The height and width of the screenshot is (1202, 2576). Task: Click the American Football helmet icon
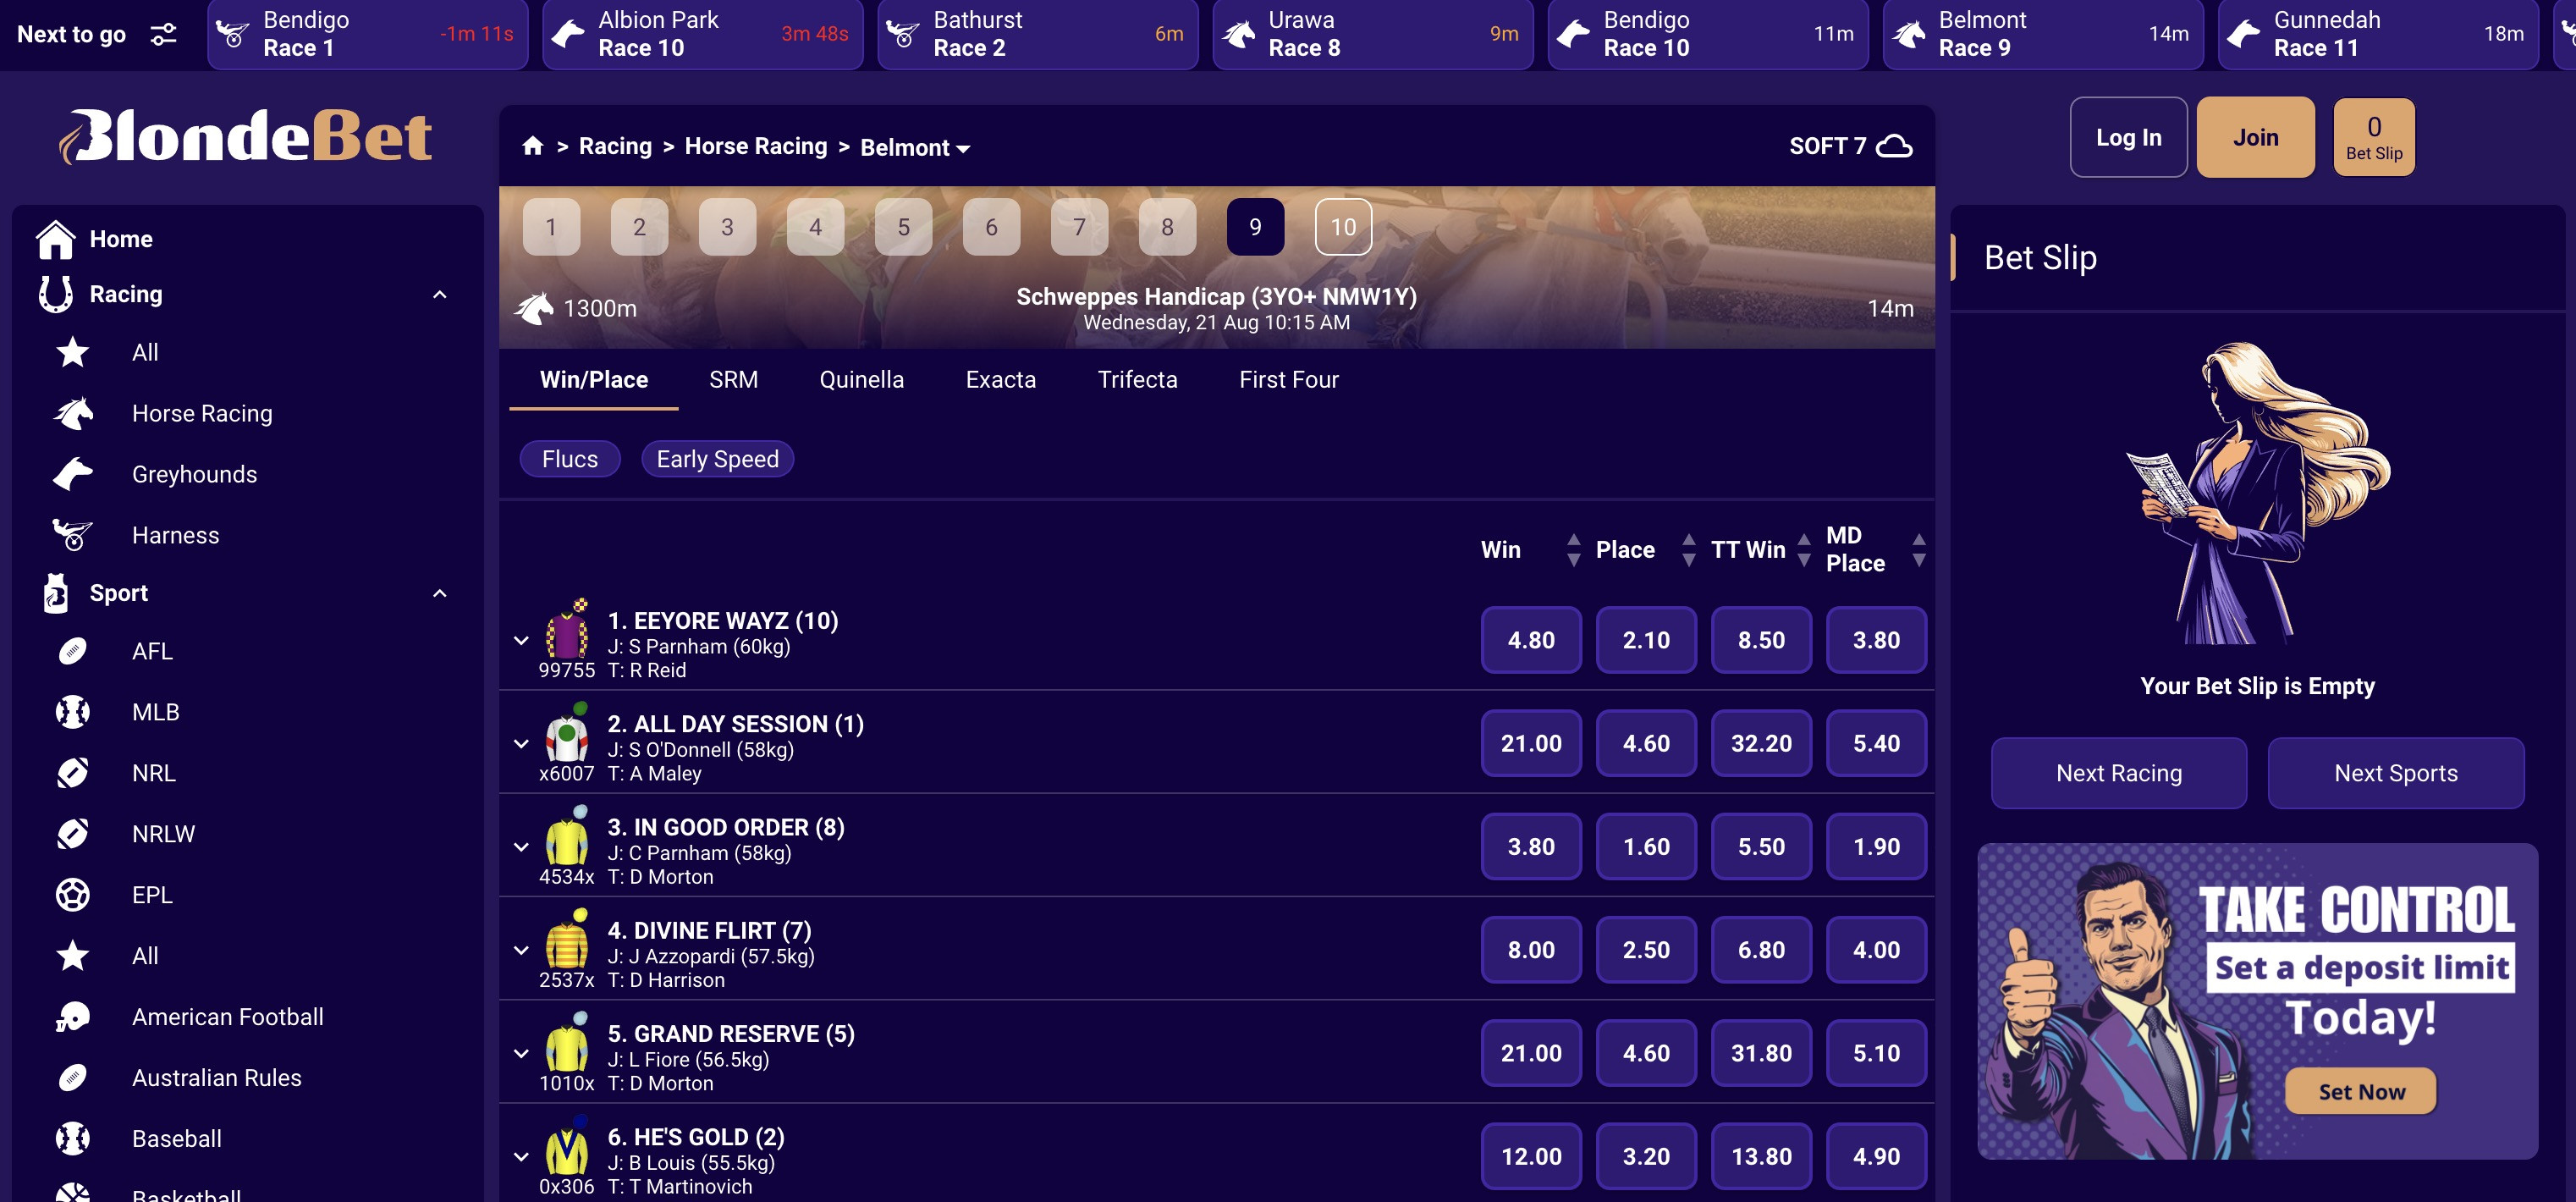click(x=72, y=1017)
